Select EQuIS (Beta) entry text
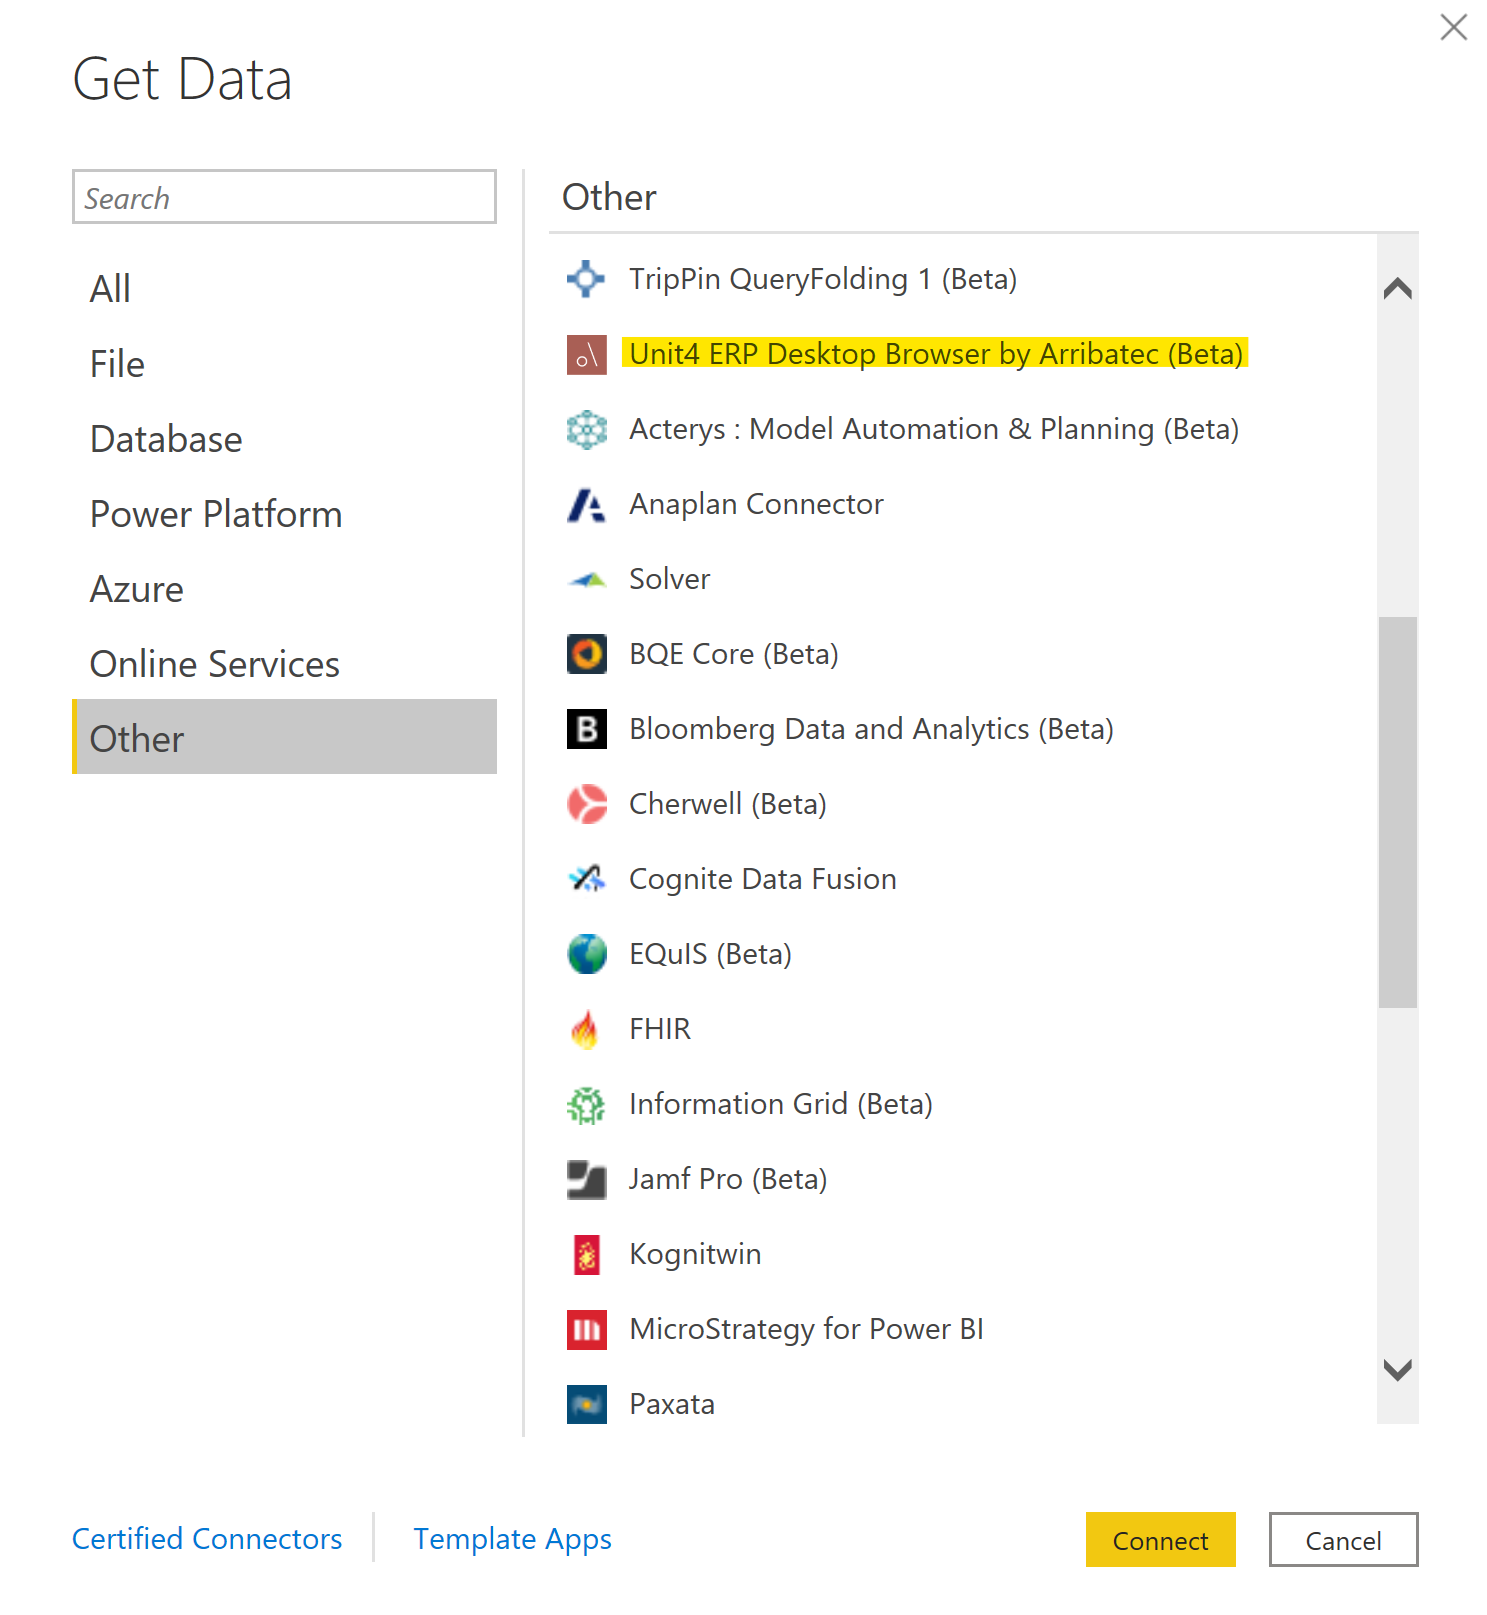This screenshot has height=1615, width=1487. click(x=710, y=954)
